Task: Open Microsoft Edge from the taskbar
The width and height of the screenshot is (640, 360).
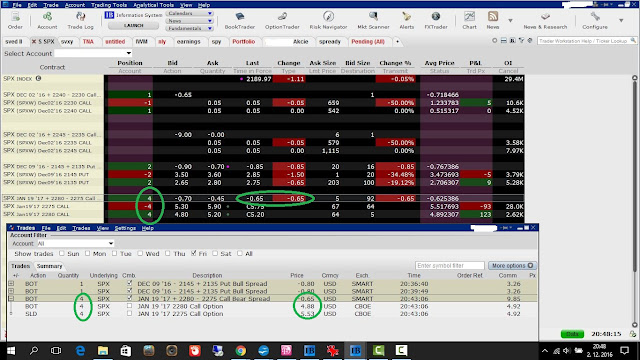Action: 80,350
